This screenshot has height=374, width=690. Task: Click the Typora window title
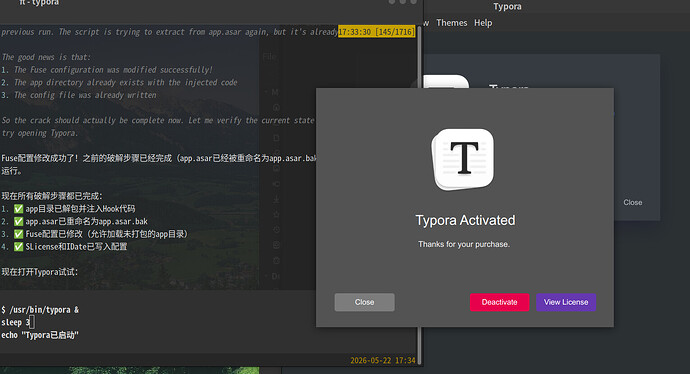[x=507, y=6]
